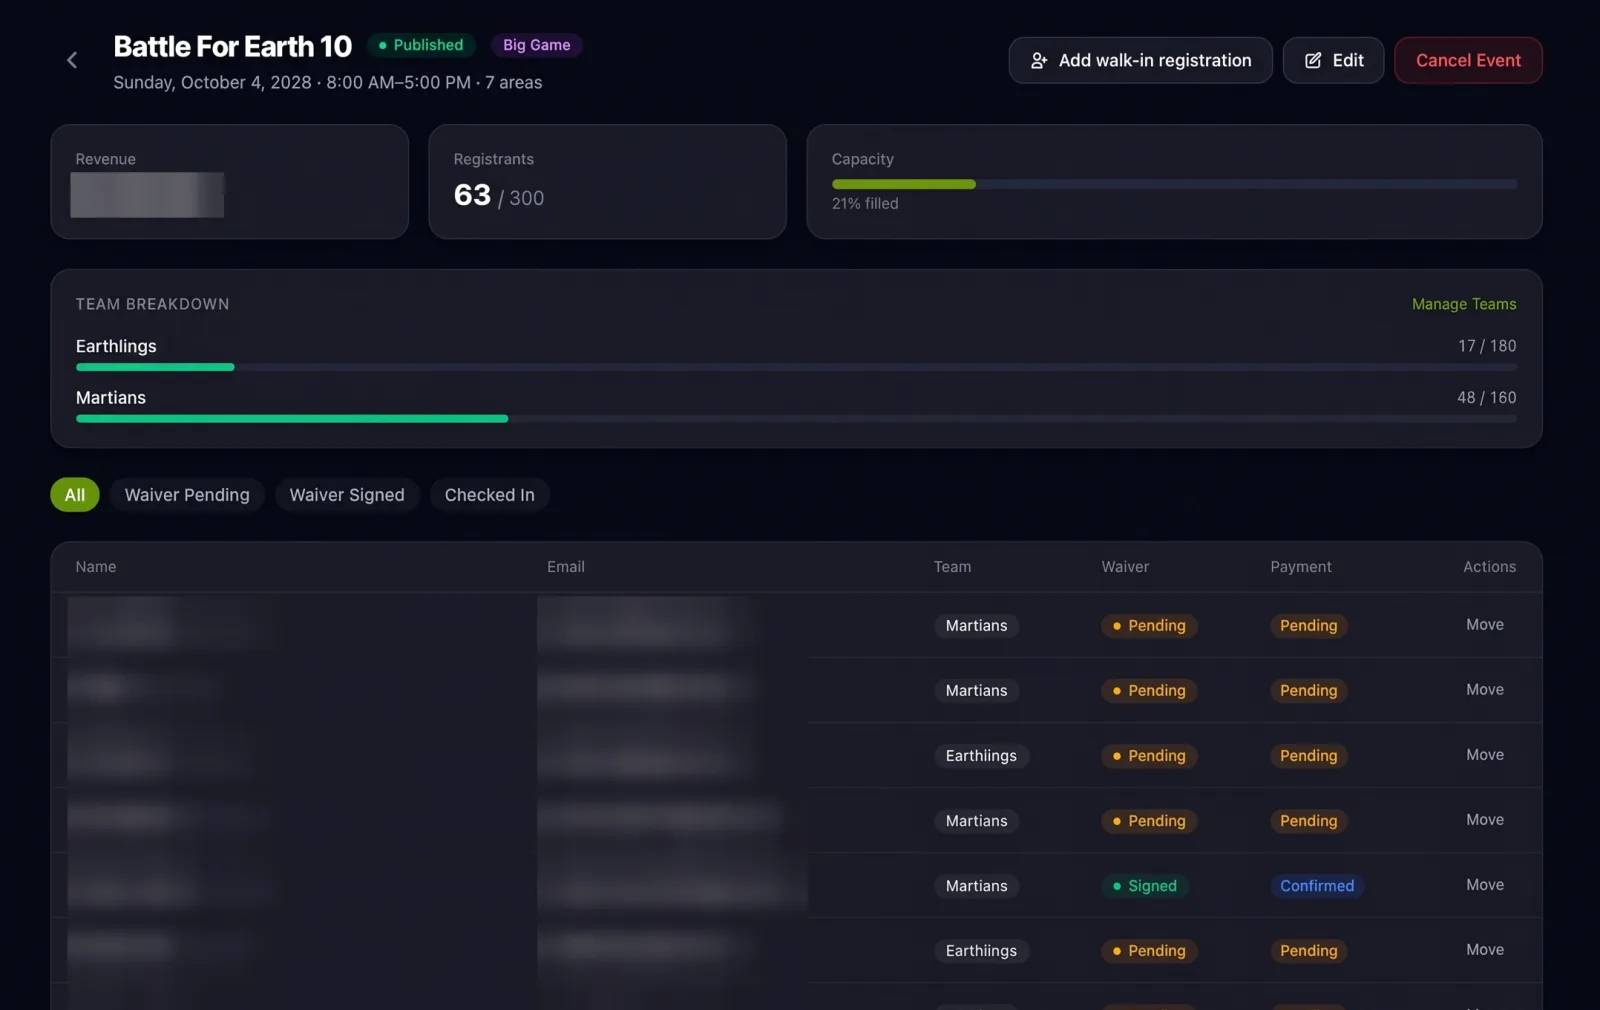Click the 48 / 160 Martians count

pyautogui.click(x=1486, y=398)
